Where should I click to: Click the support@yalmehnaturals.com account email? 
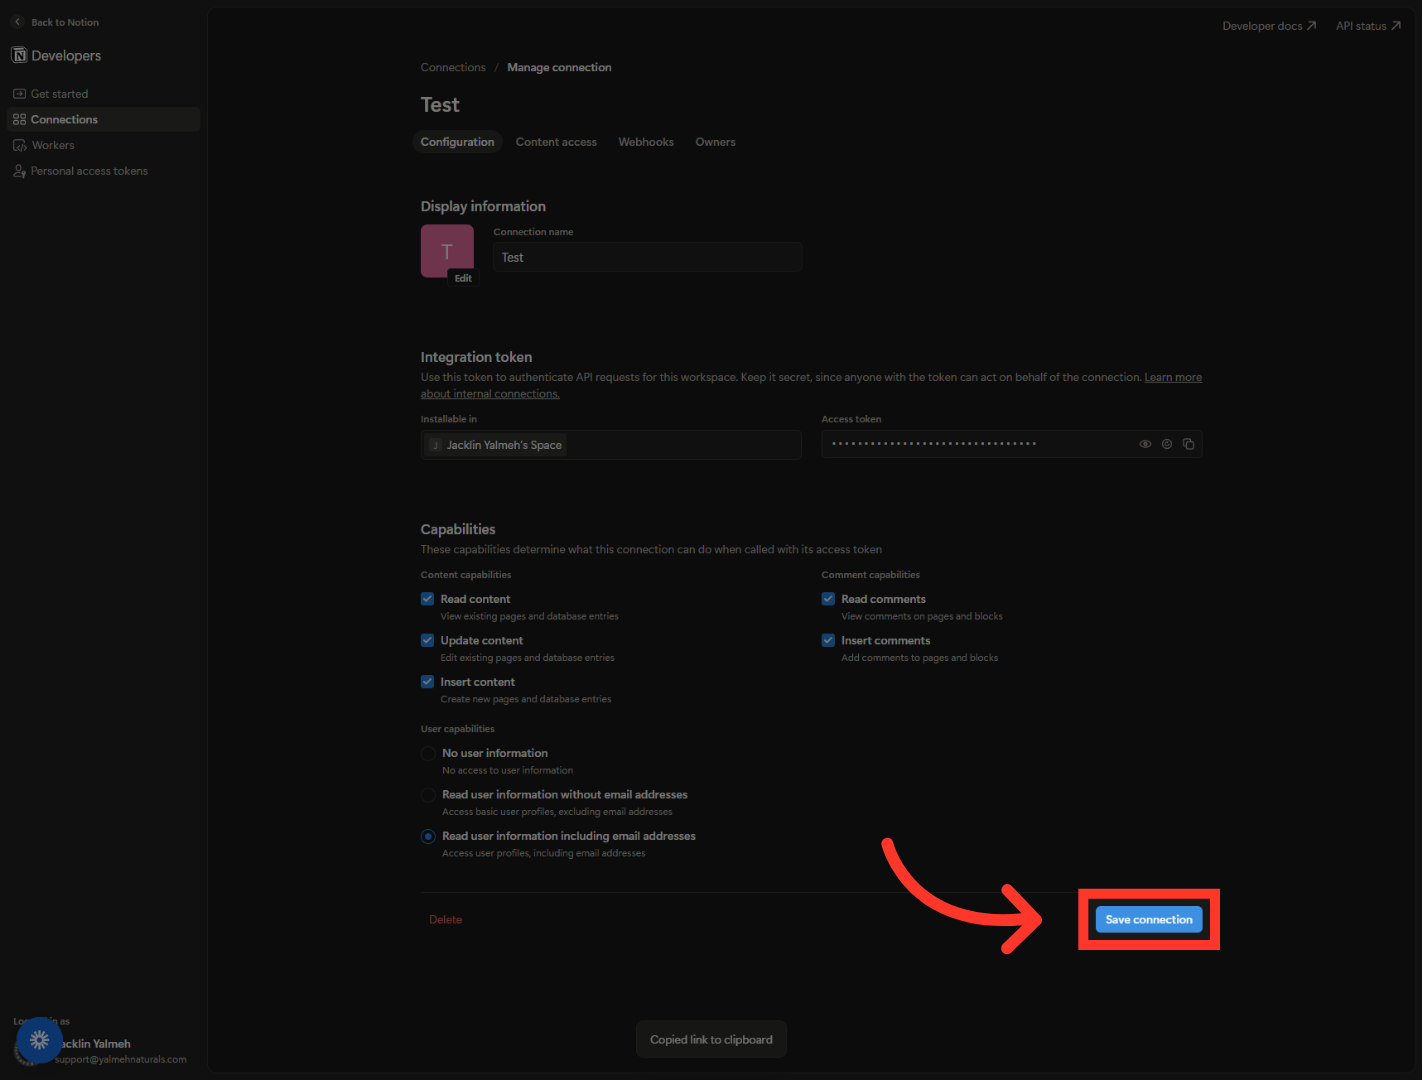[121, 1060]
